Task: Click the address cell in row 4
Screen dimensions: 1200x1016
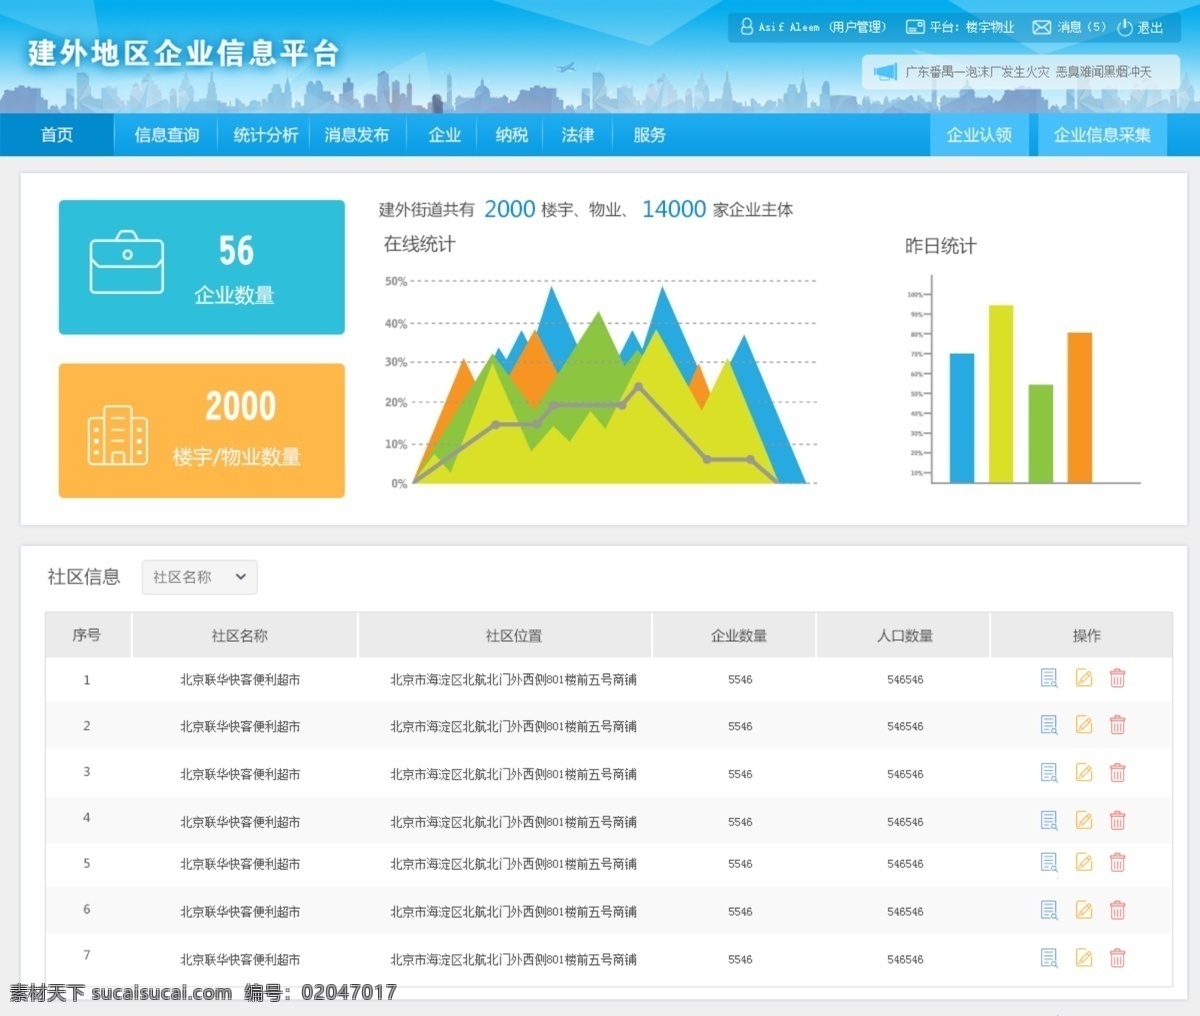Action: point(514,821)
